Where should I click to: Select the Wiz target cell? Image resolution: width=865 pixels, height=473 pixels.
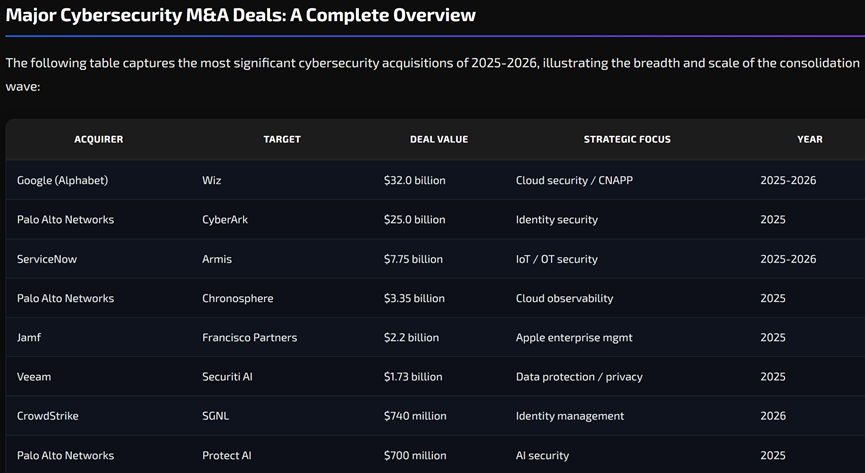point(211,180)
